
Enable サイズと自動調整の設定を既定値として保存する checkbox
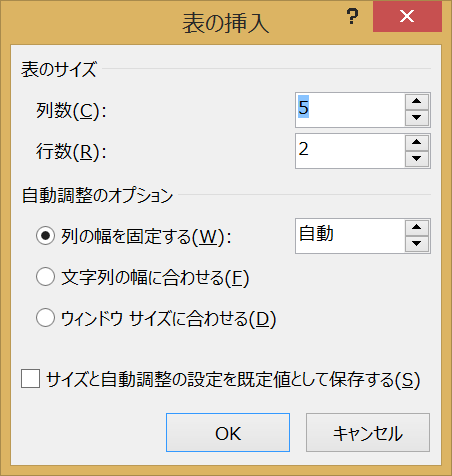(x=31, y=379)
